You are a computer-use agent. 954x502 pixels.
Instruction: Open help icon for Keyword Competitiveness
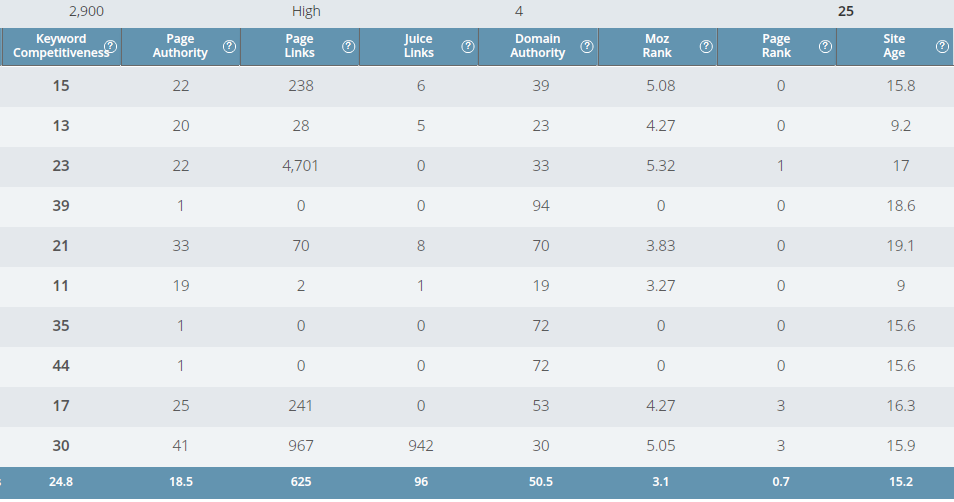click(110, 46)
